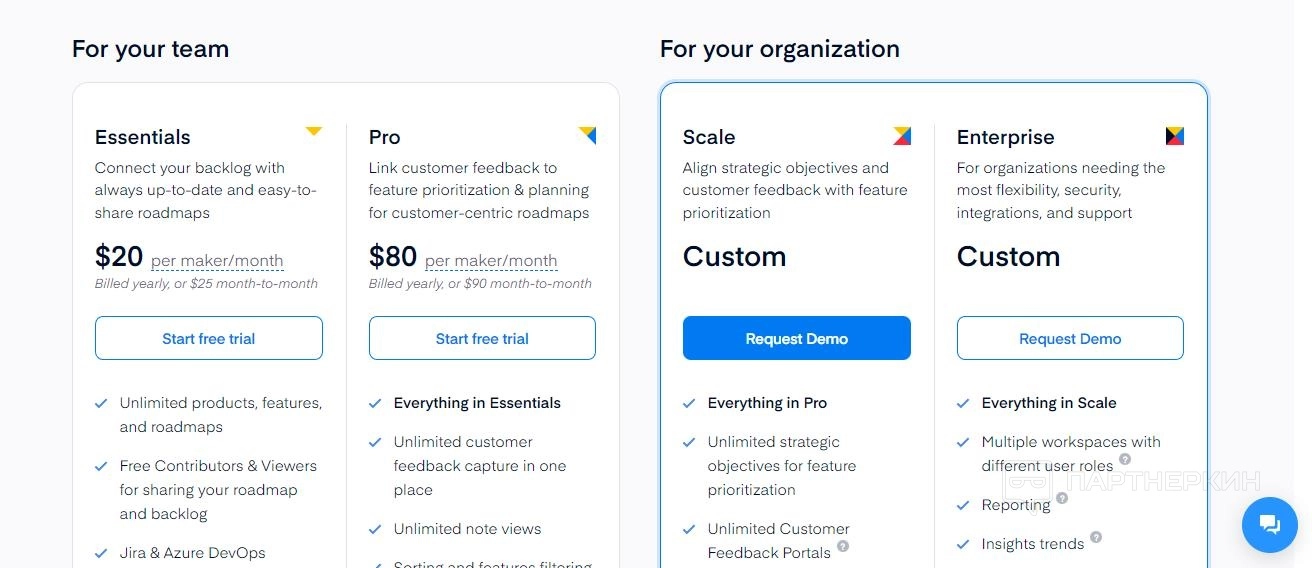The image size is (1312, 568).
Task: Click the Jira & Azure DevOps feature
Action: coord(192,553)
